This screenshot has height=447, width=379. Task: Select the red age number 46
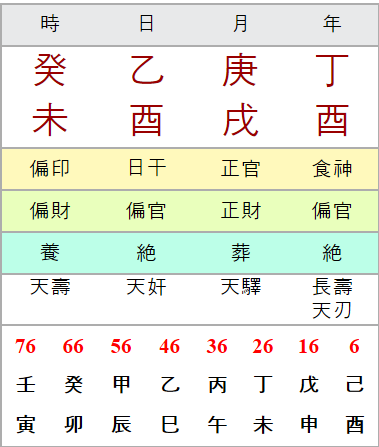tap(169, 346)
